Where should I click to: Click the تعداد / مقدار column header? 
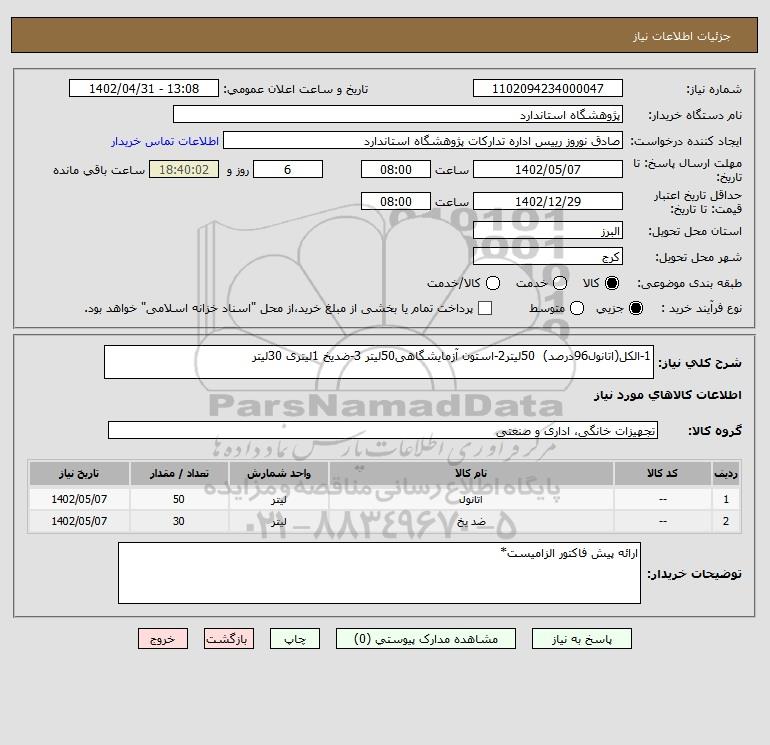(x=179, y=473)
